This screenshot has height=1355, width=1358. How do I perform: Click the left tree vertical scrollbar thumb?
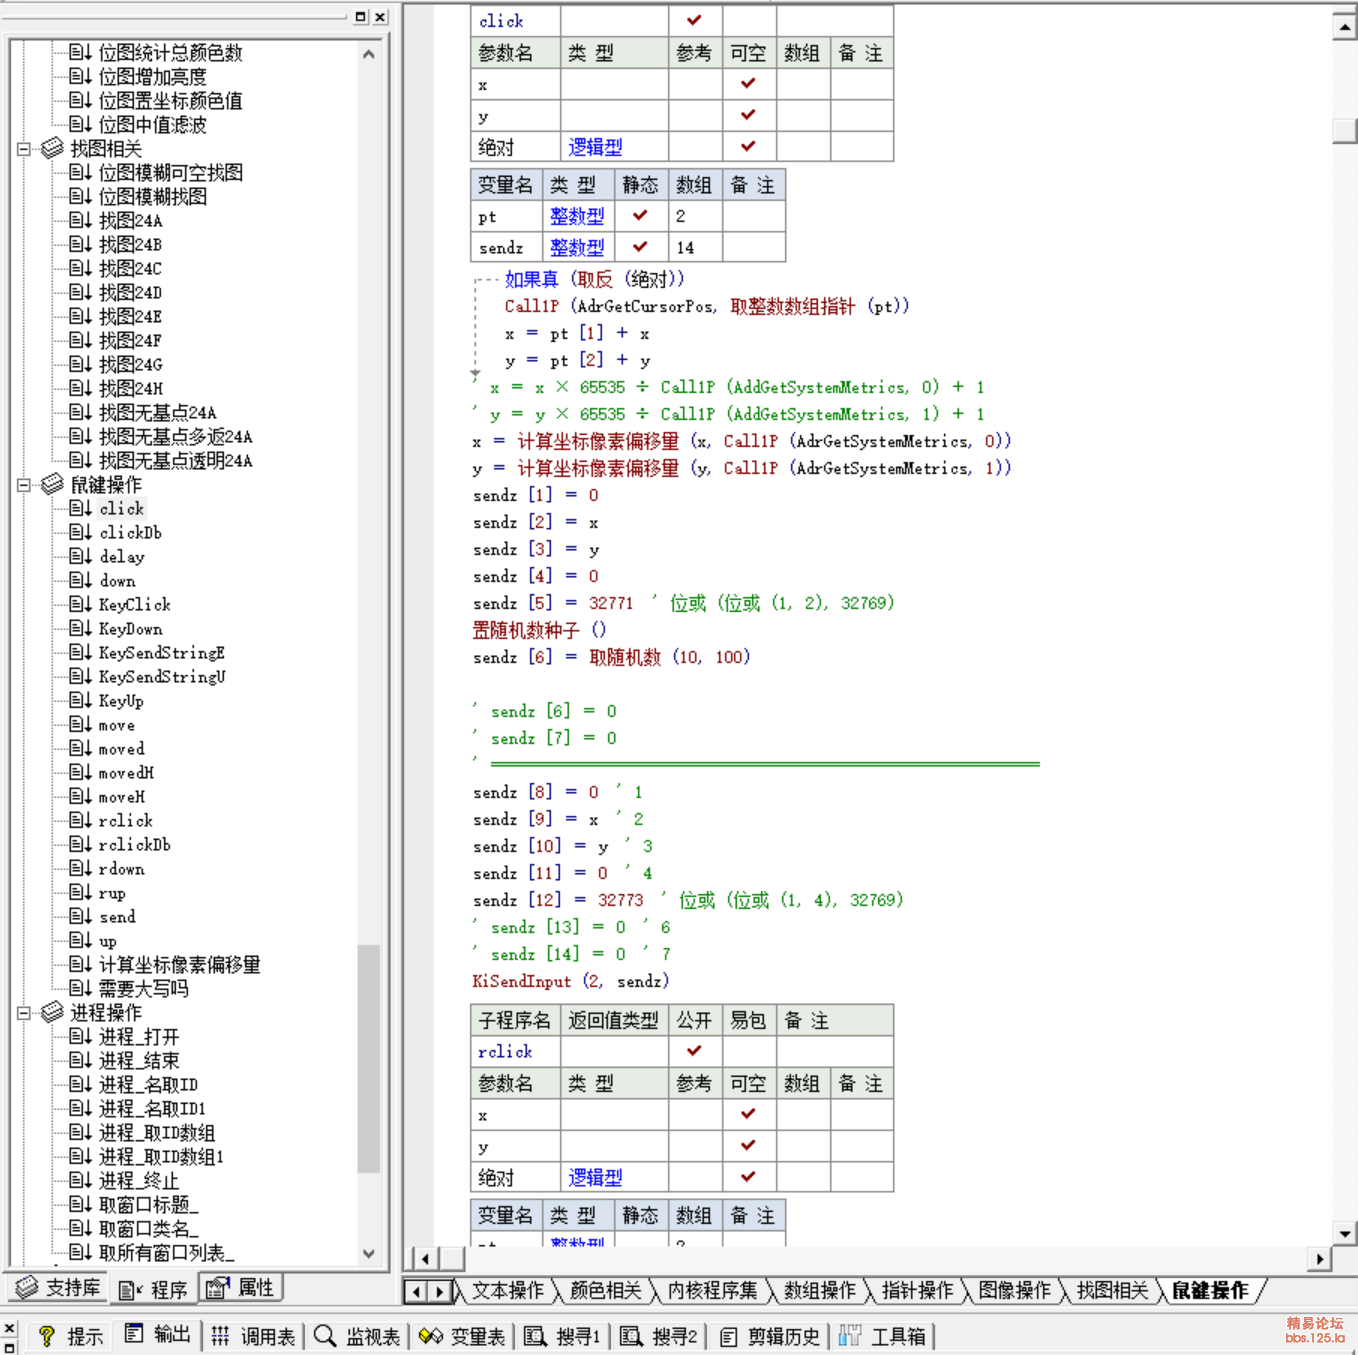[368, 1056]
